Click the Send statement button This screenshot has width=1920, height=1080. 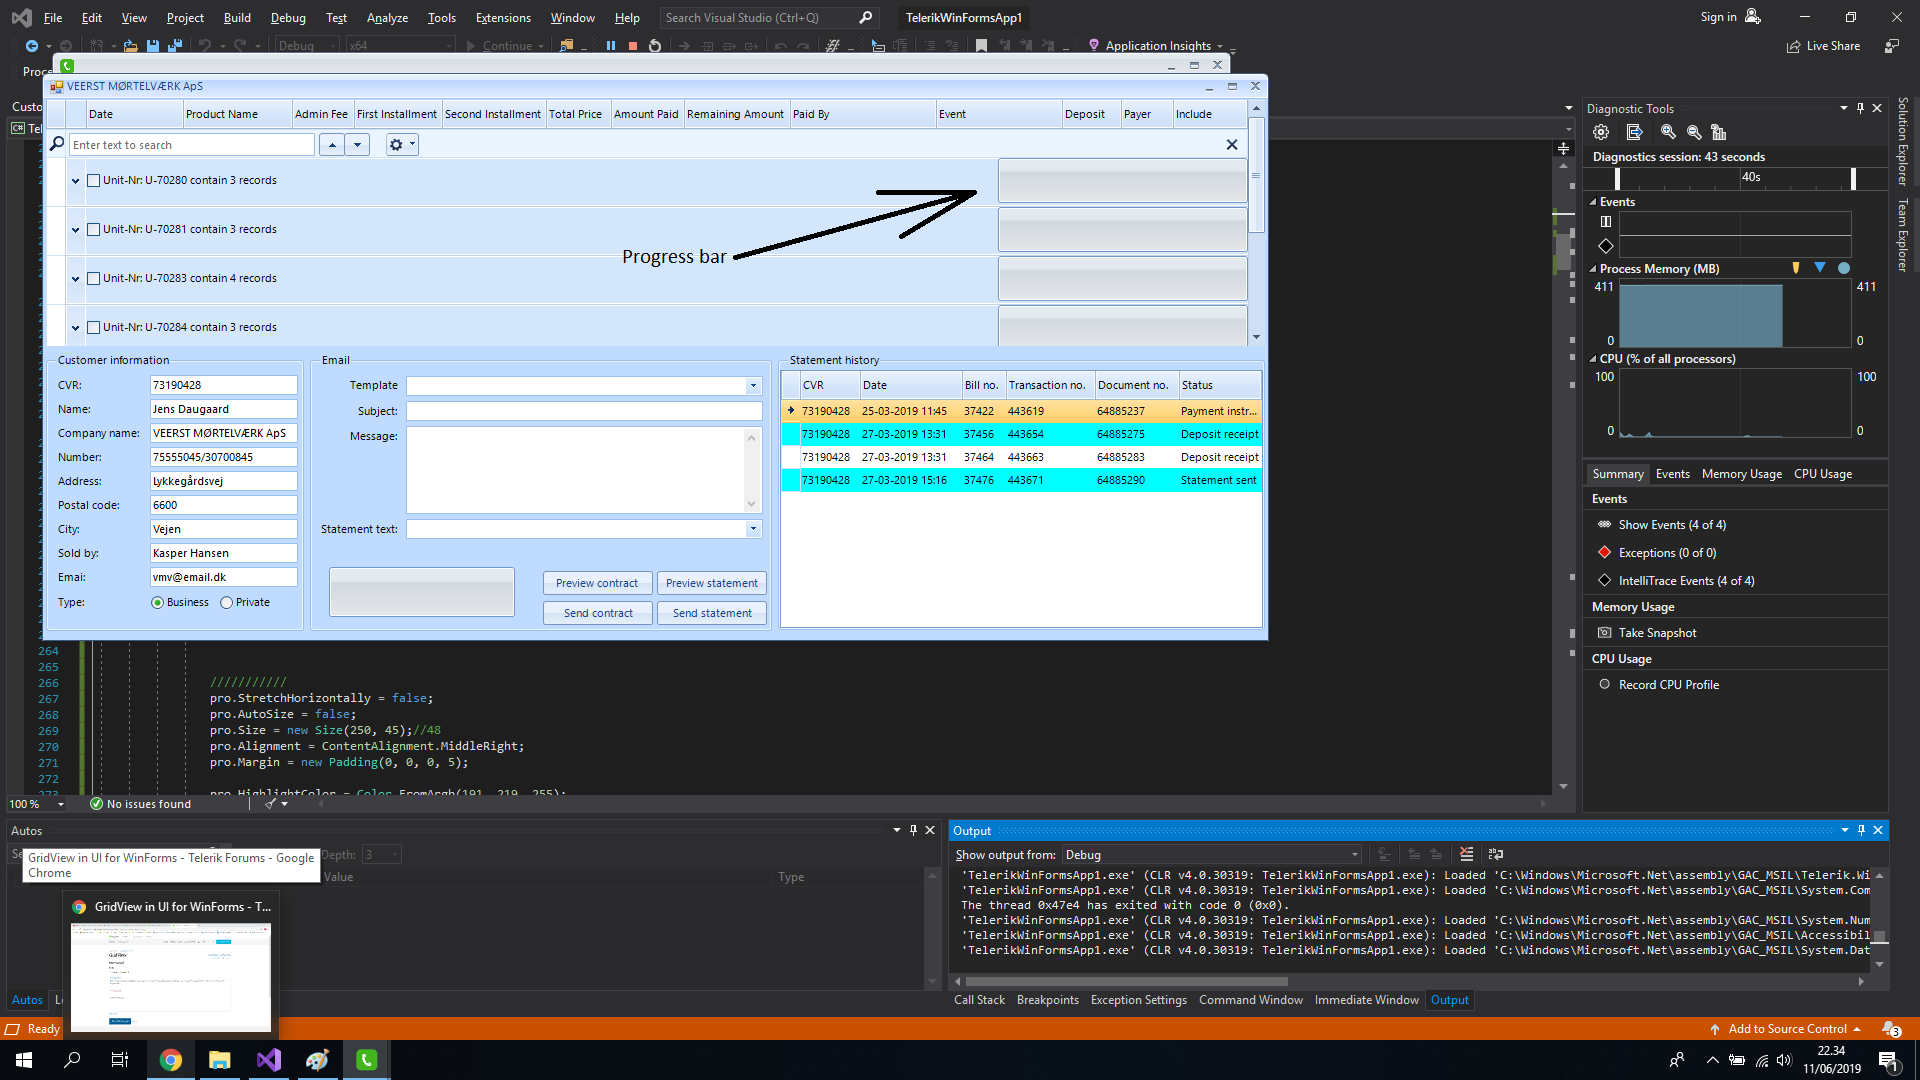pyautogui.click(x=712, y=613)
